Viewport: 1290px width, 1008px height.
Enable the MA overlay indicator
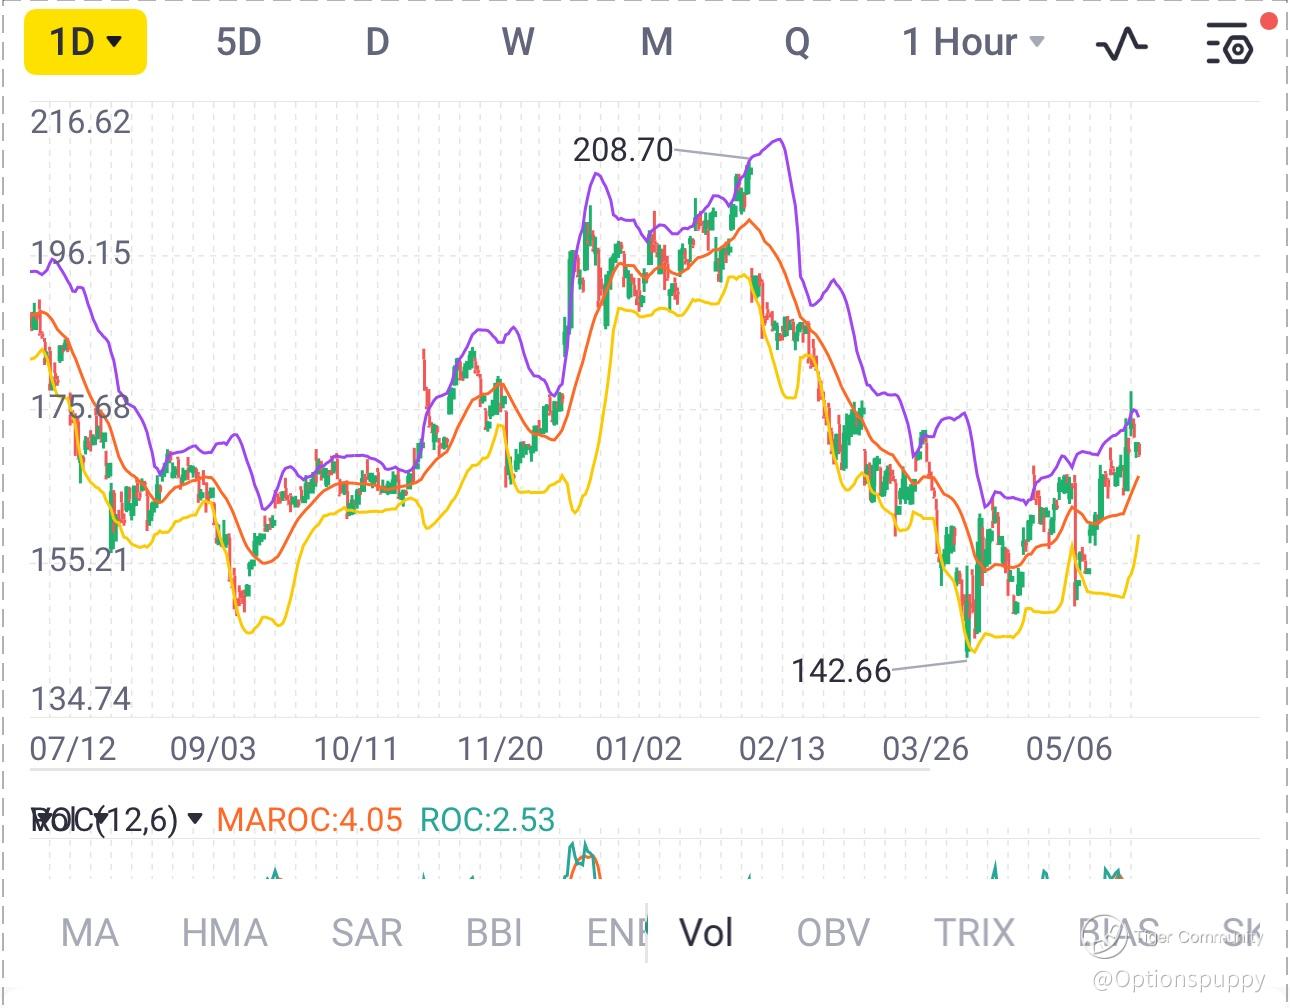90,933
